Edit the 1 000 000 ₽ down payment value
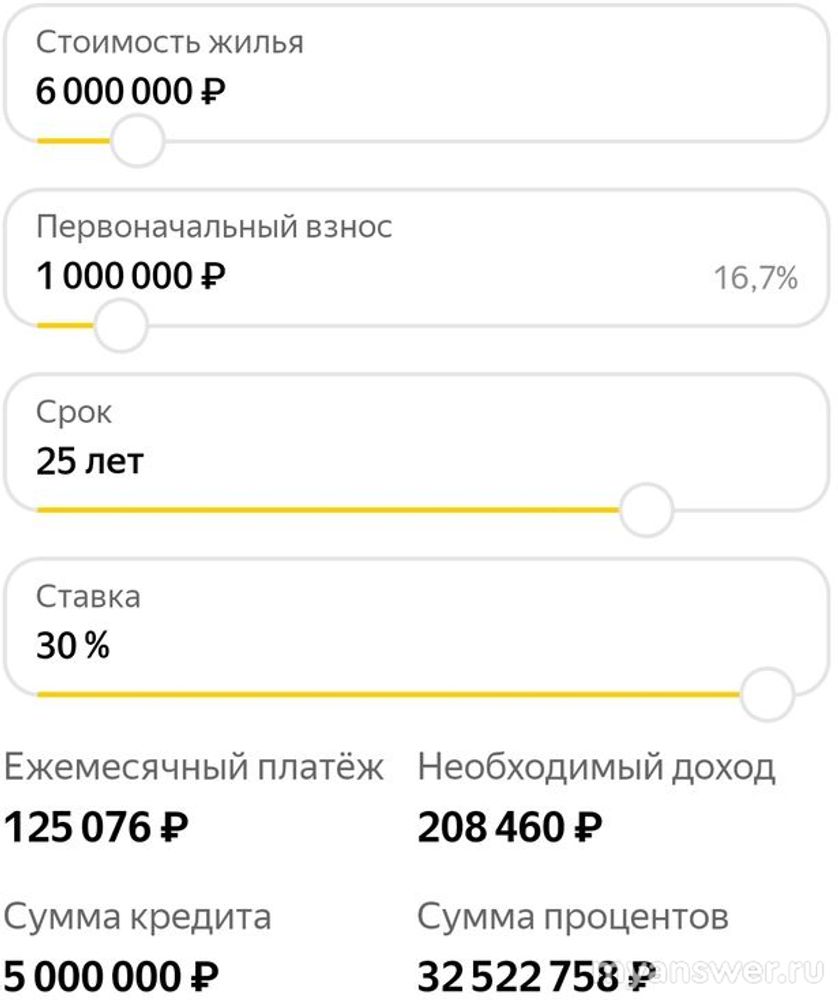This screenshot has height=1000, width=838. (131, 276)
